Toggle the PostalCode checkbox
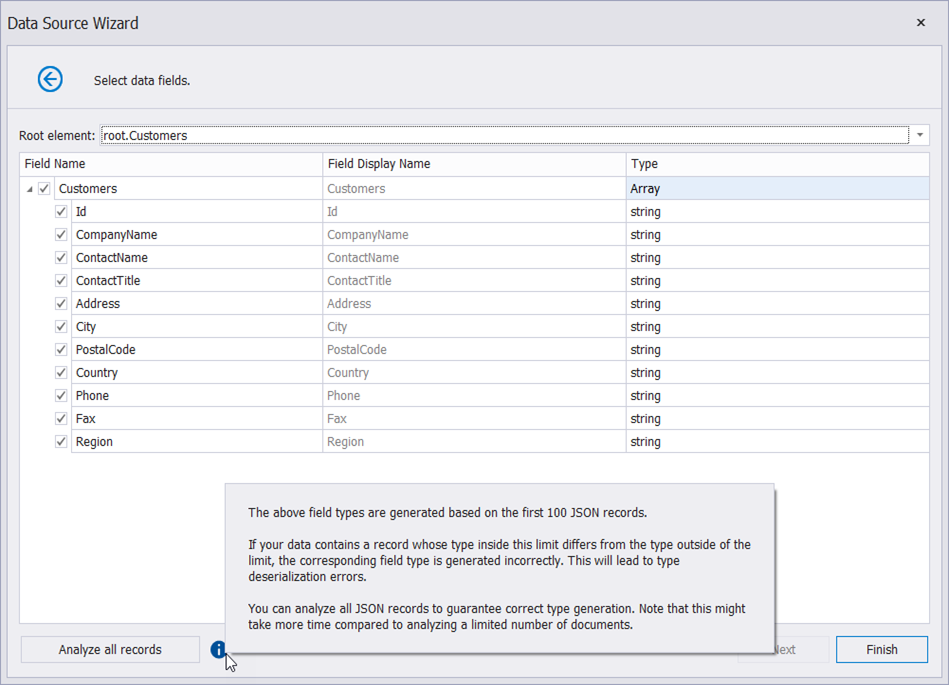 point(61,350)
